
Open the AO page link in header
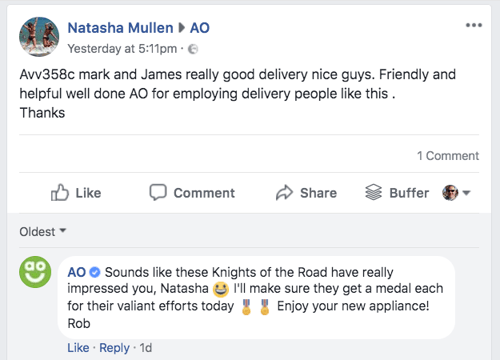(200, 28)
